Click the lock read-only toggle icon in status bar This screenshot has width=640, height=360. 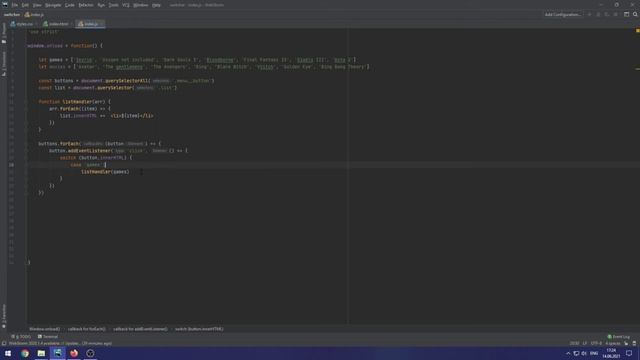point(626,344)
